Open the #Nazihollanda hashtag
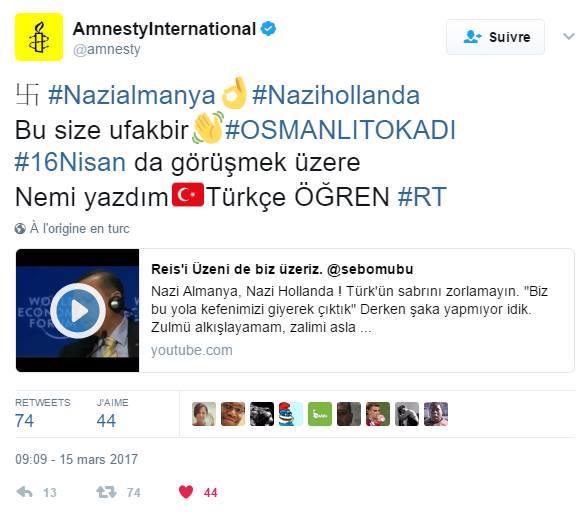Image resolution: width=580 pixels, height=515 pixels. 336,95
